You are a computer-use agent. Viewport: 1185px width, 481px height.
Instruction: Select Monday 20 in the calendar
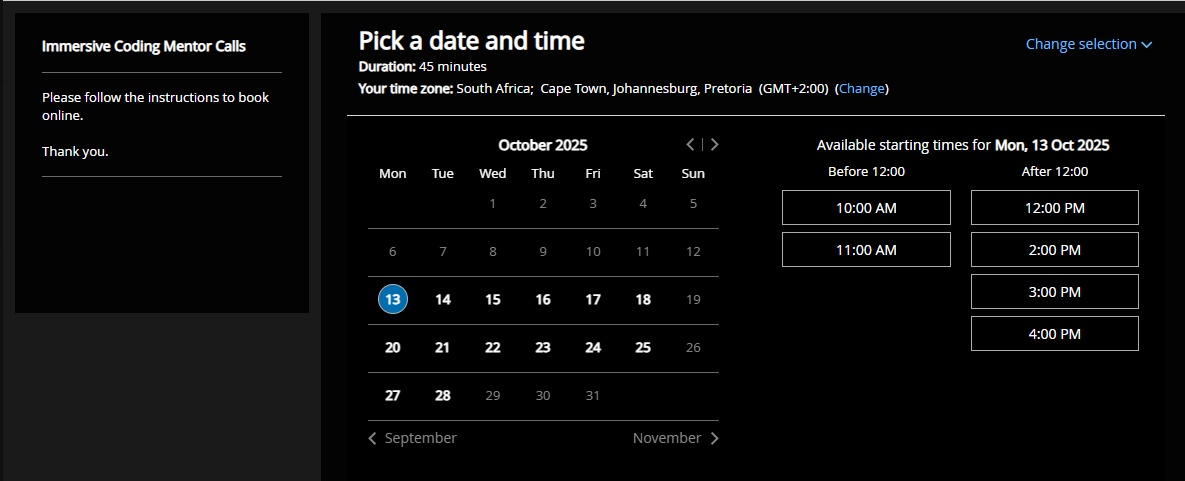coord(393,347)
